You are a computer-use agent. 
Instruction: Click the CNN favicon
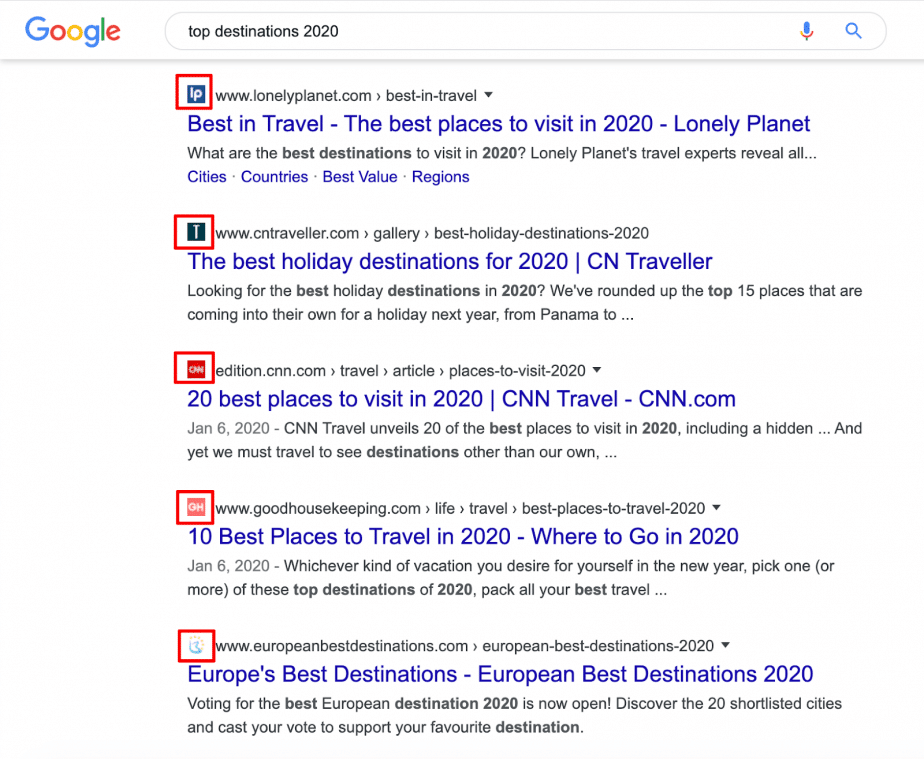[196, 370]
